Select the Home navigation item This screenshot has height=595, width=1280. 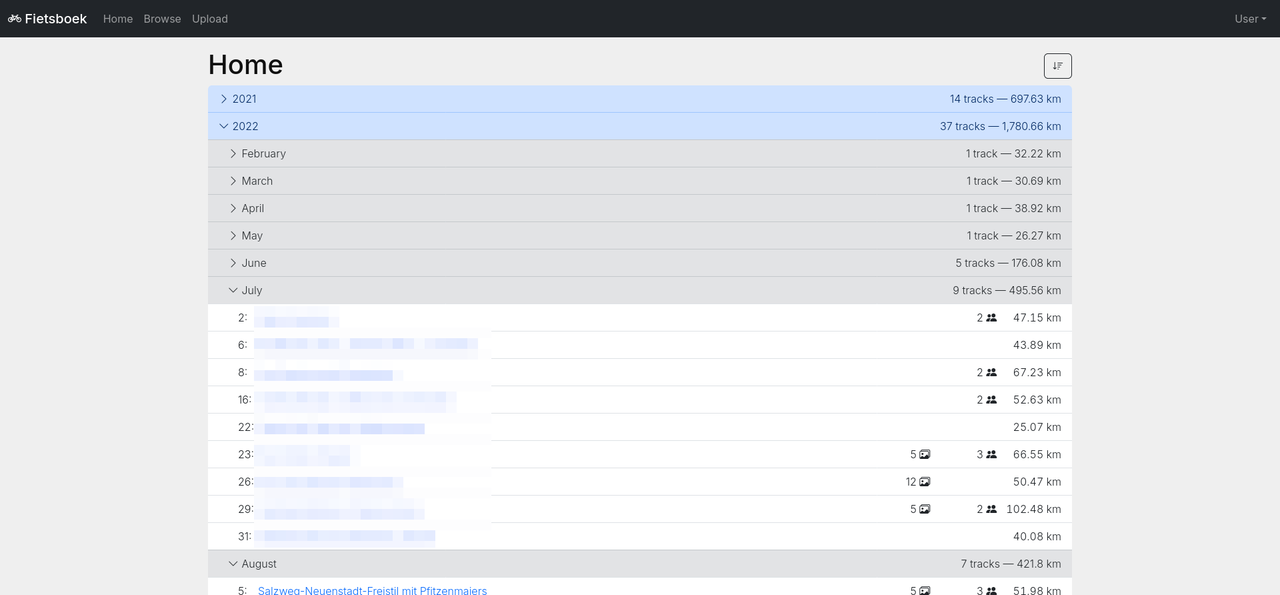[118, 19]
